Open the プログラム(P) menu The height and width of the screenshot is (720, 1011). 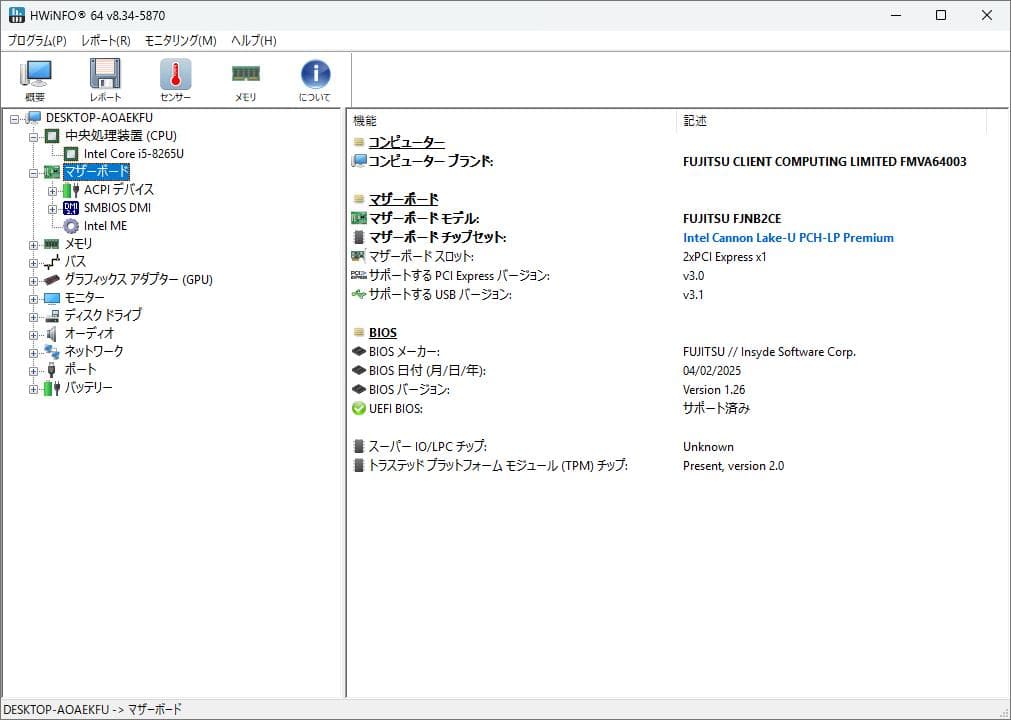tap(37, 41)
